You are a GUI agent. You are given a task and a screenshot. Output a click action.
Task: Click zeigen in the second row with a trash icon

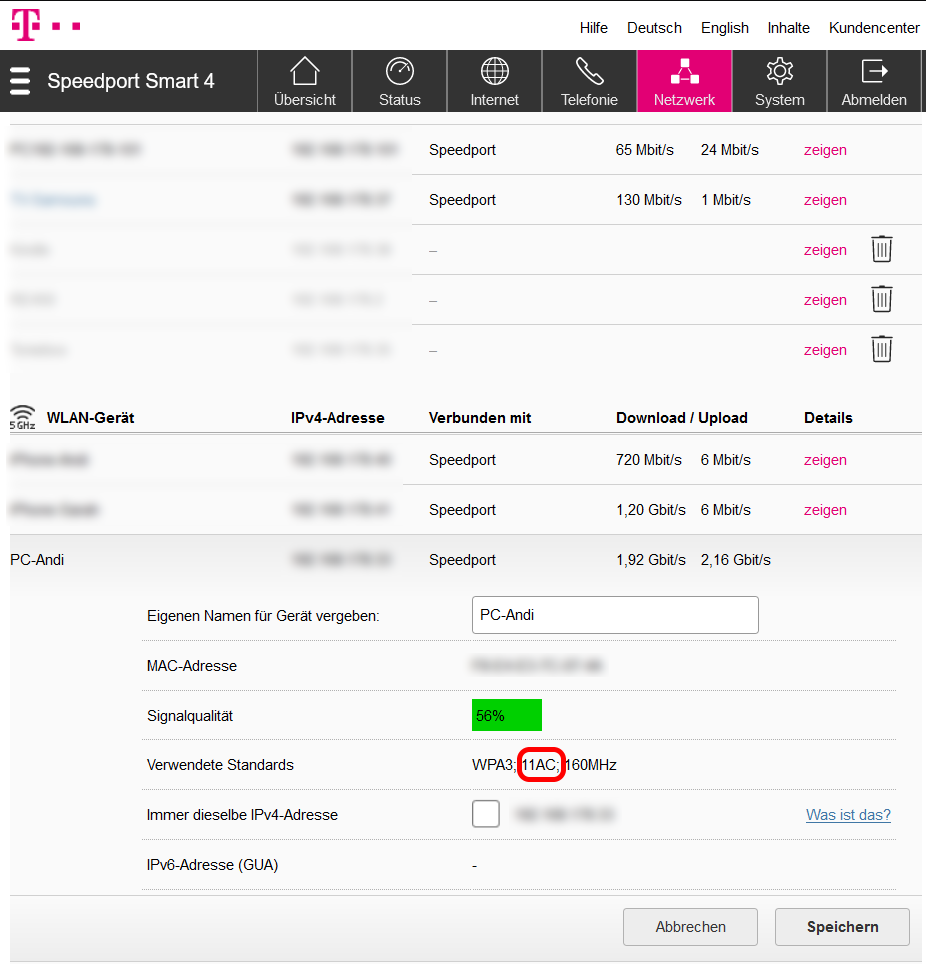[x=825, y=300]
